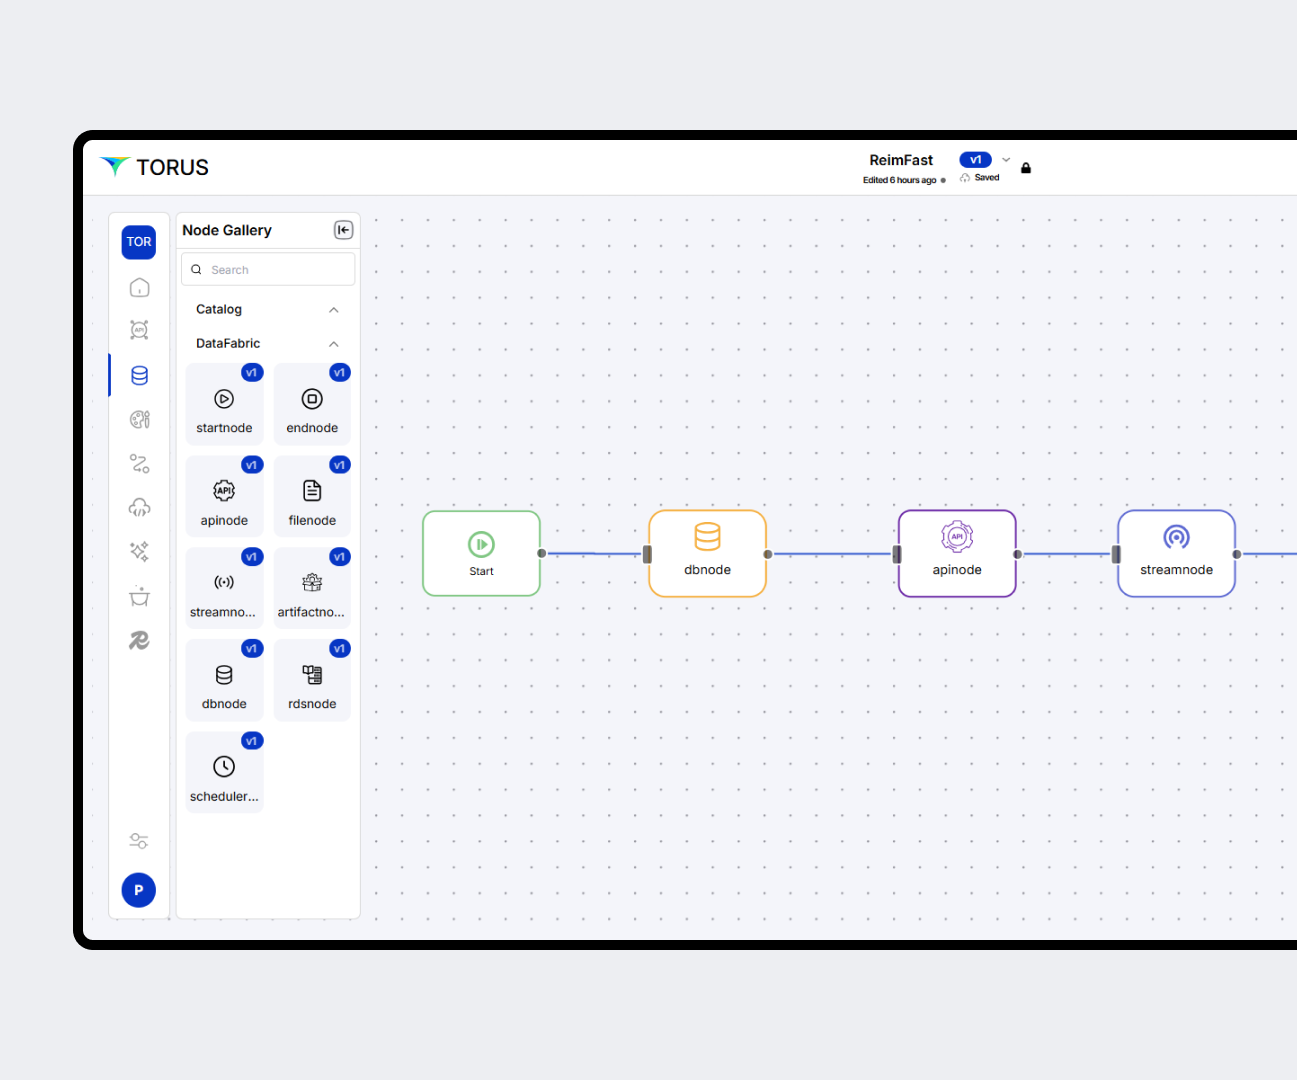Collapse the DataFabric section
The width and height of the screenshot is (1297, 1080).
[x=334, y=343]
